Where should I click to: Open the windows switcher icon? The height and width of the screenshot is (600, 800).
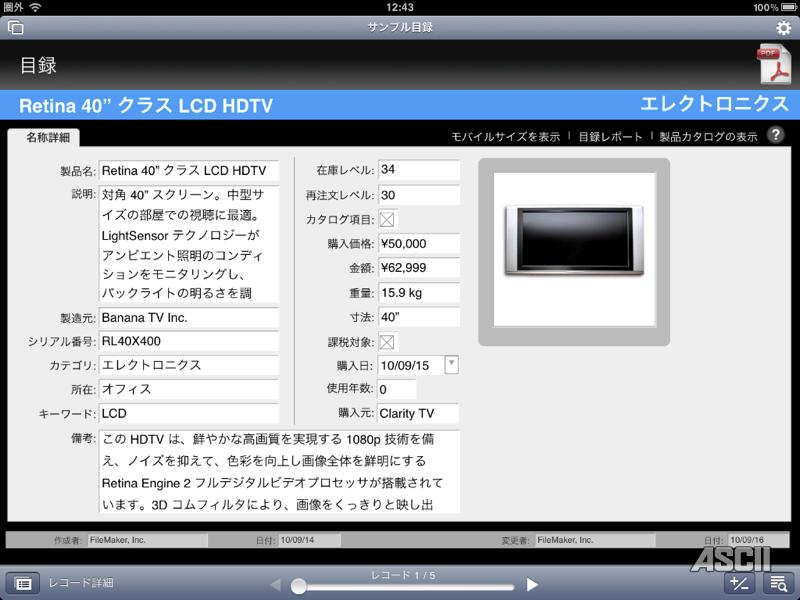[16, 28]
